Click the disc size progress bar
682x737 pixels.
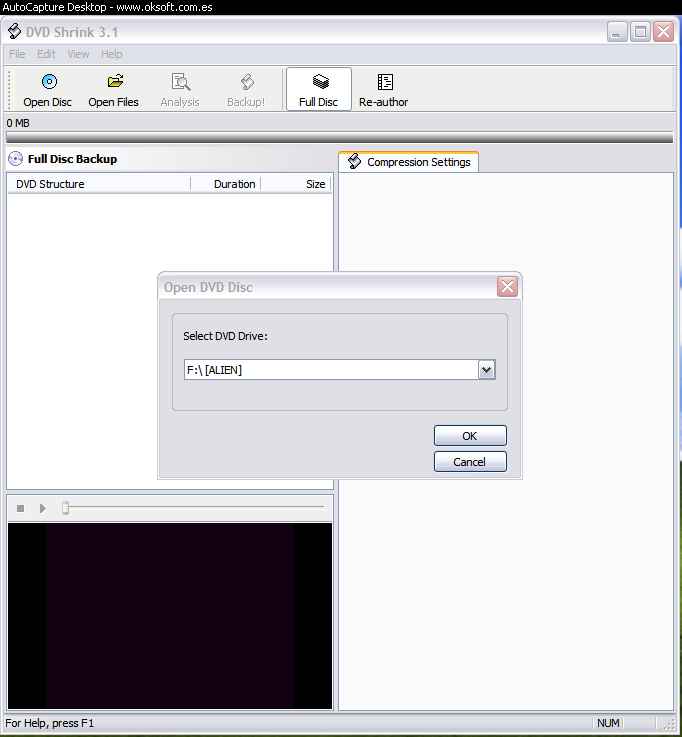click(x=339, y=138)
